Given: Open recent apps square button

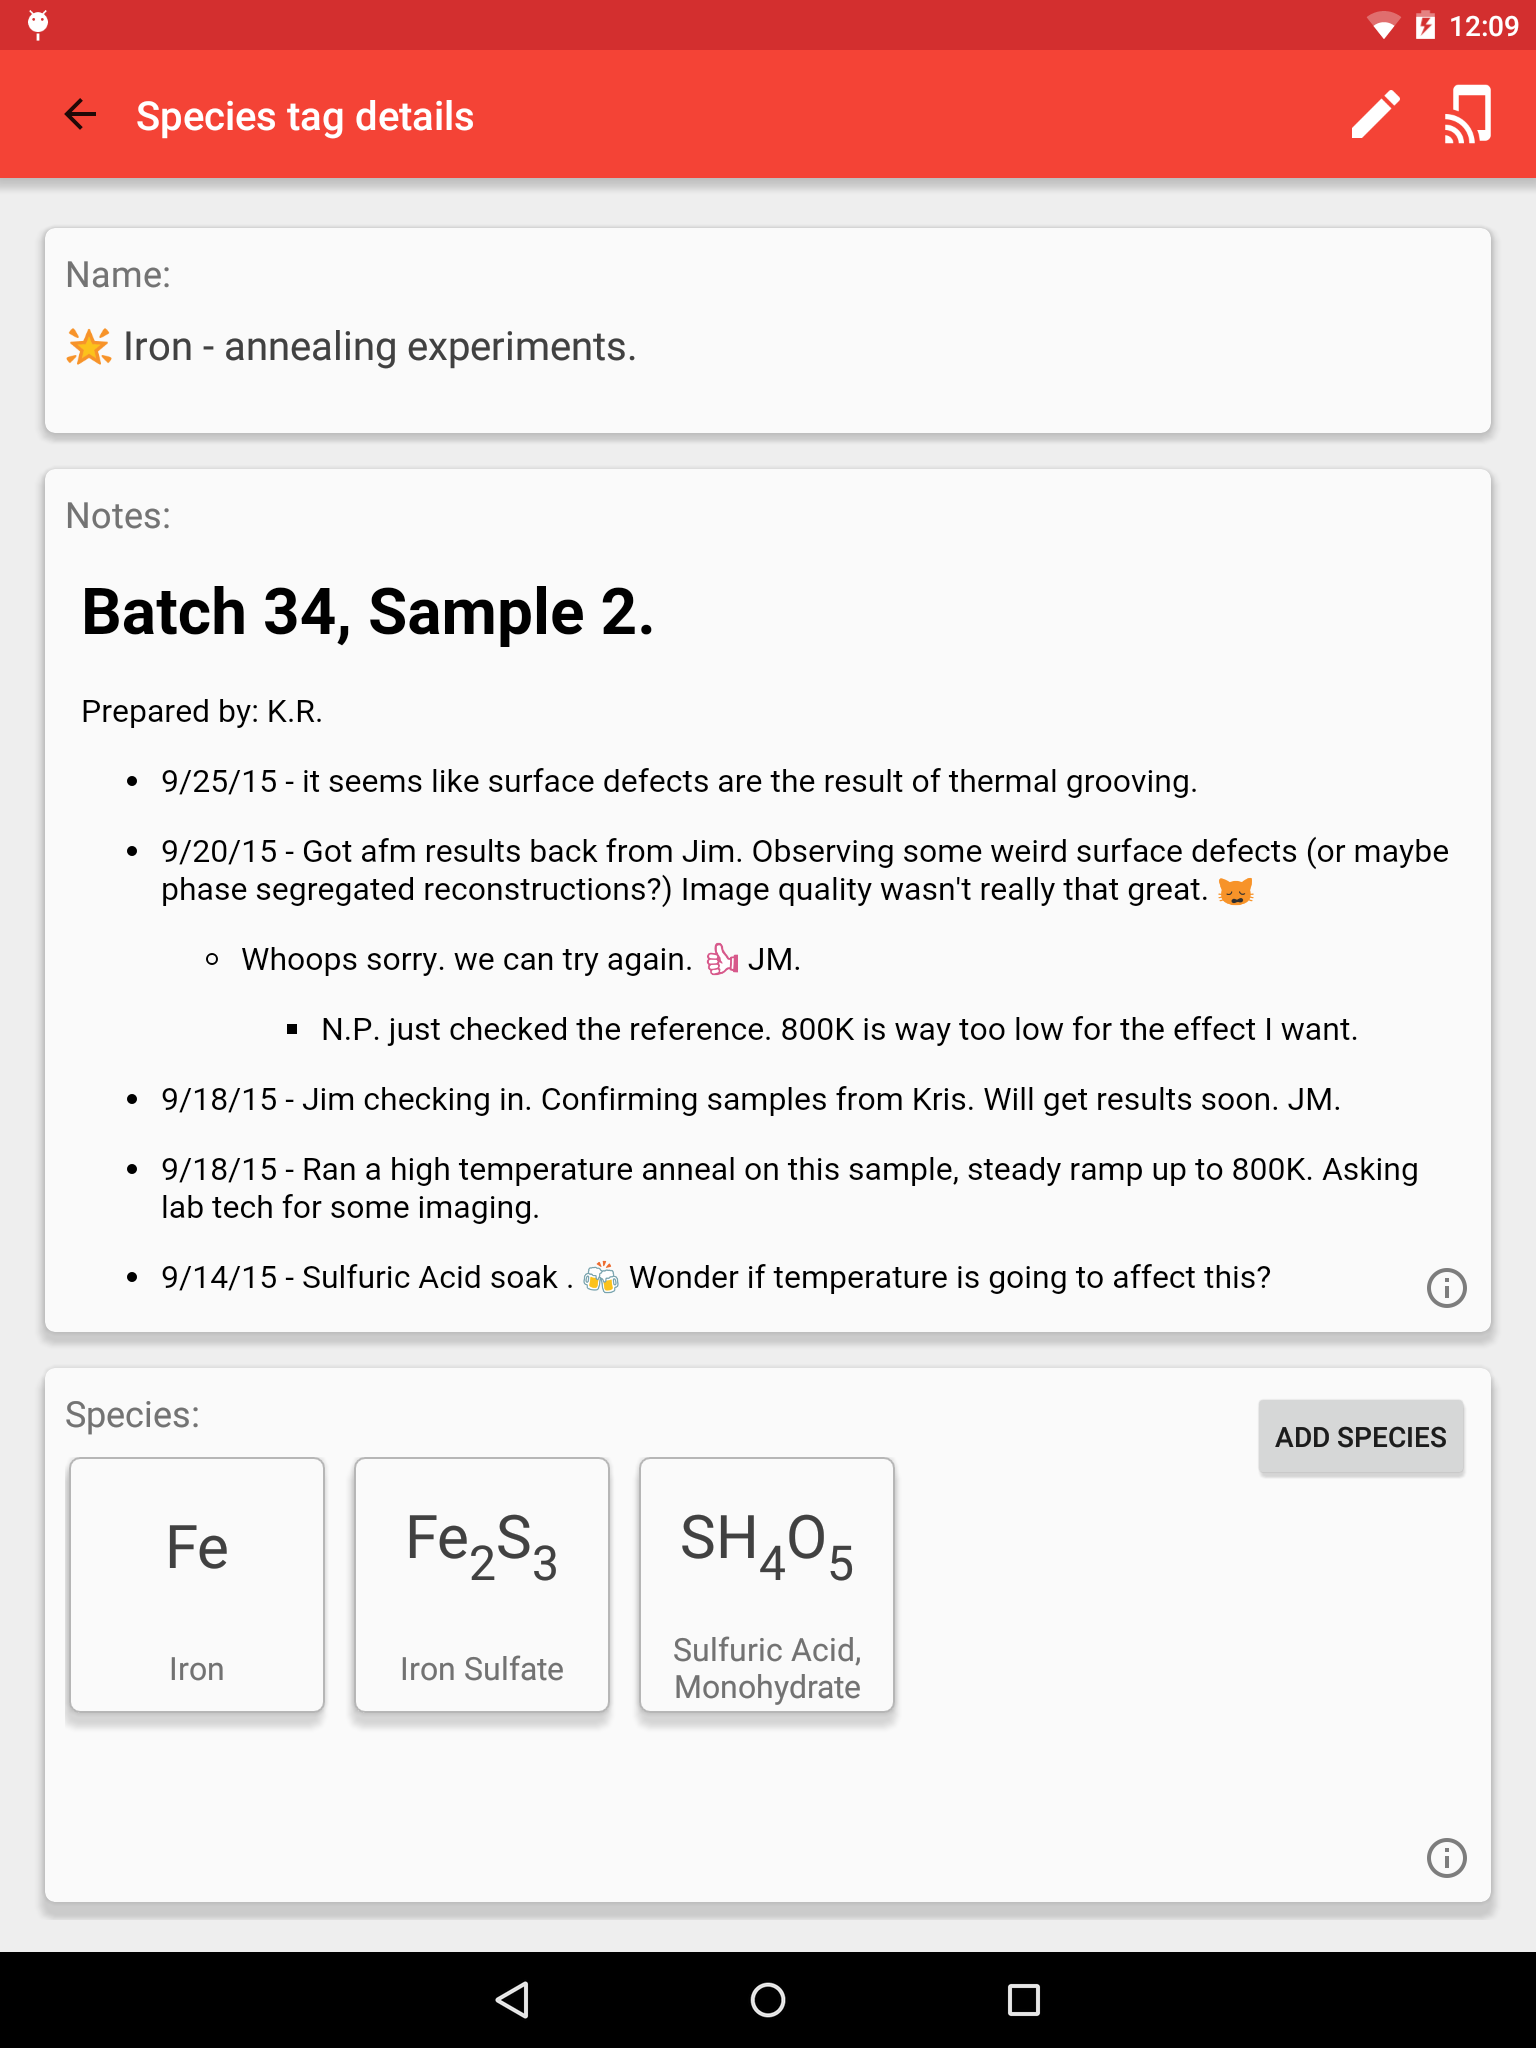Looking at the screenshot, I should (x=1023, y=2000).
